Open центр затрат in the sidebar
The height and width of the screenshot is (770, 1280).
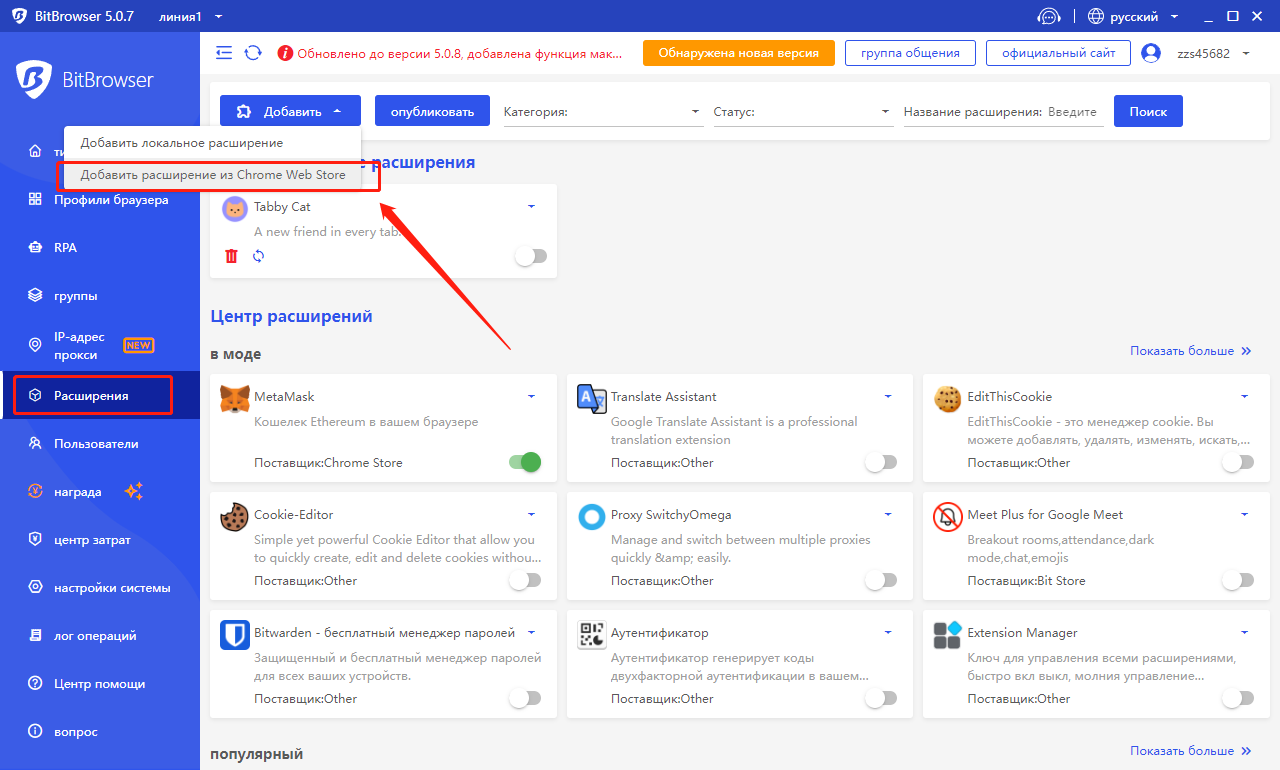[x=100, y=540]
